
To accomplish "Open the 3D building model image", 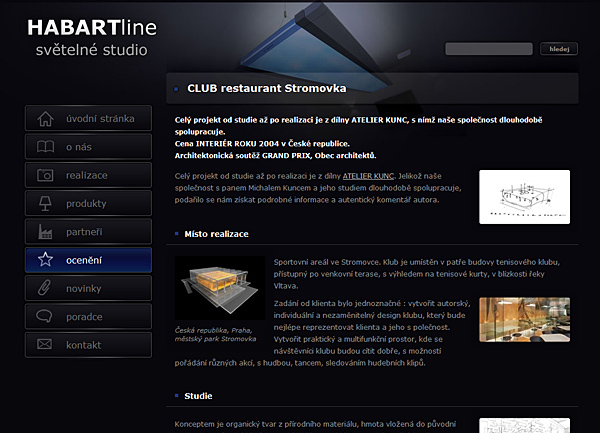I will [220, 288].
